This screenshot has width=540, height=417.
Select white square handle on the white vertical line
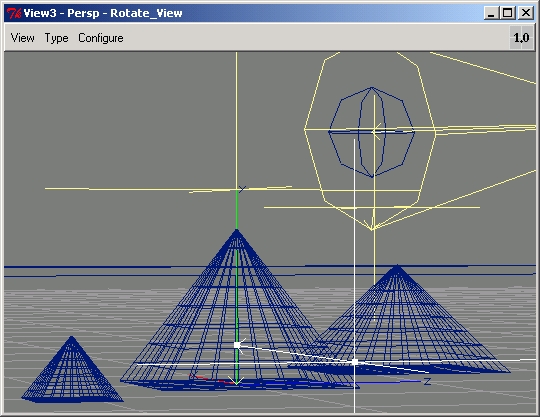coord(355,362)
